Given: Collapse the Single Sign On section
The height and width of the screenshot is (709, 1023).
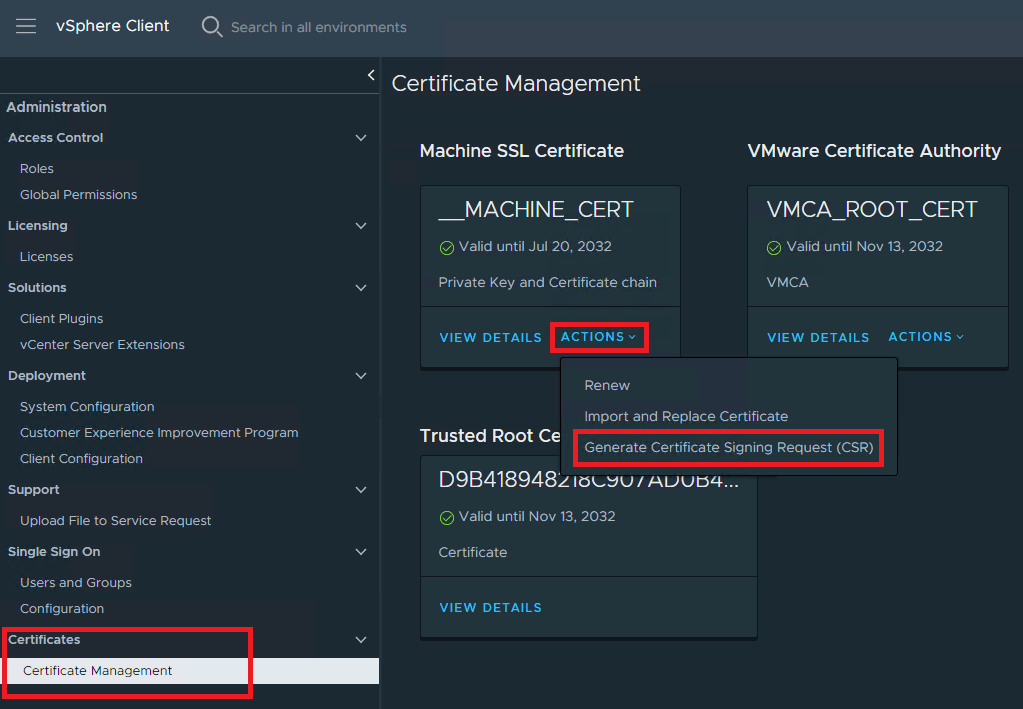Looking at the screenshot, I should coord(361,552).
